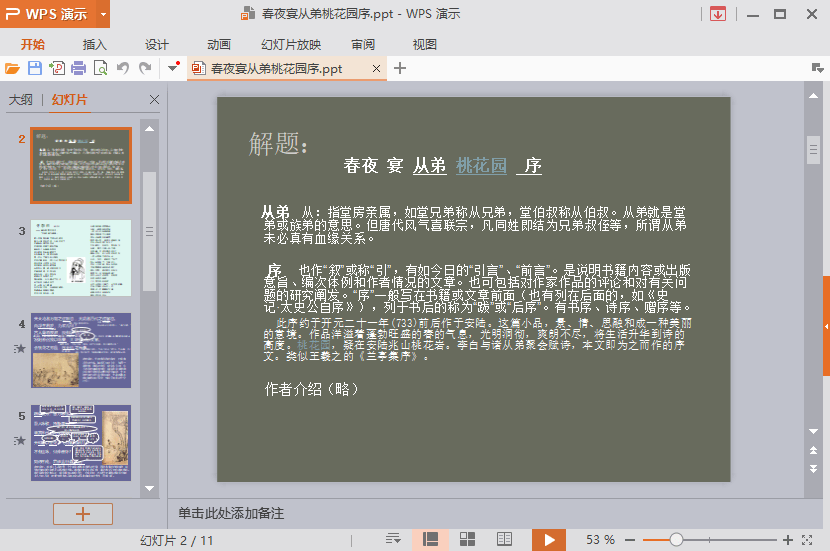Switch to the 大纲 panel tab
This screenshot has height=551, width=830.
click(x=20, y=100)
